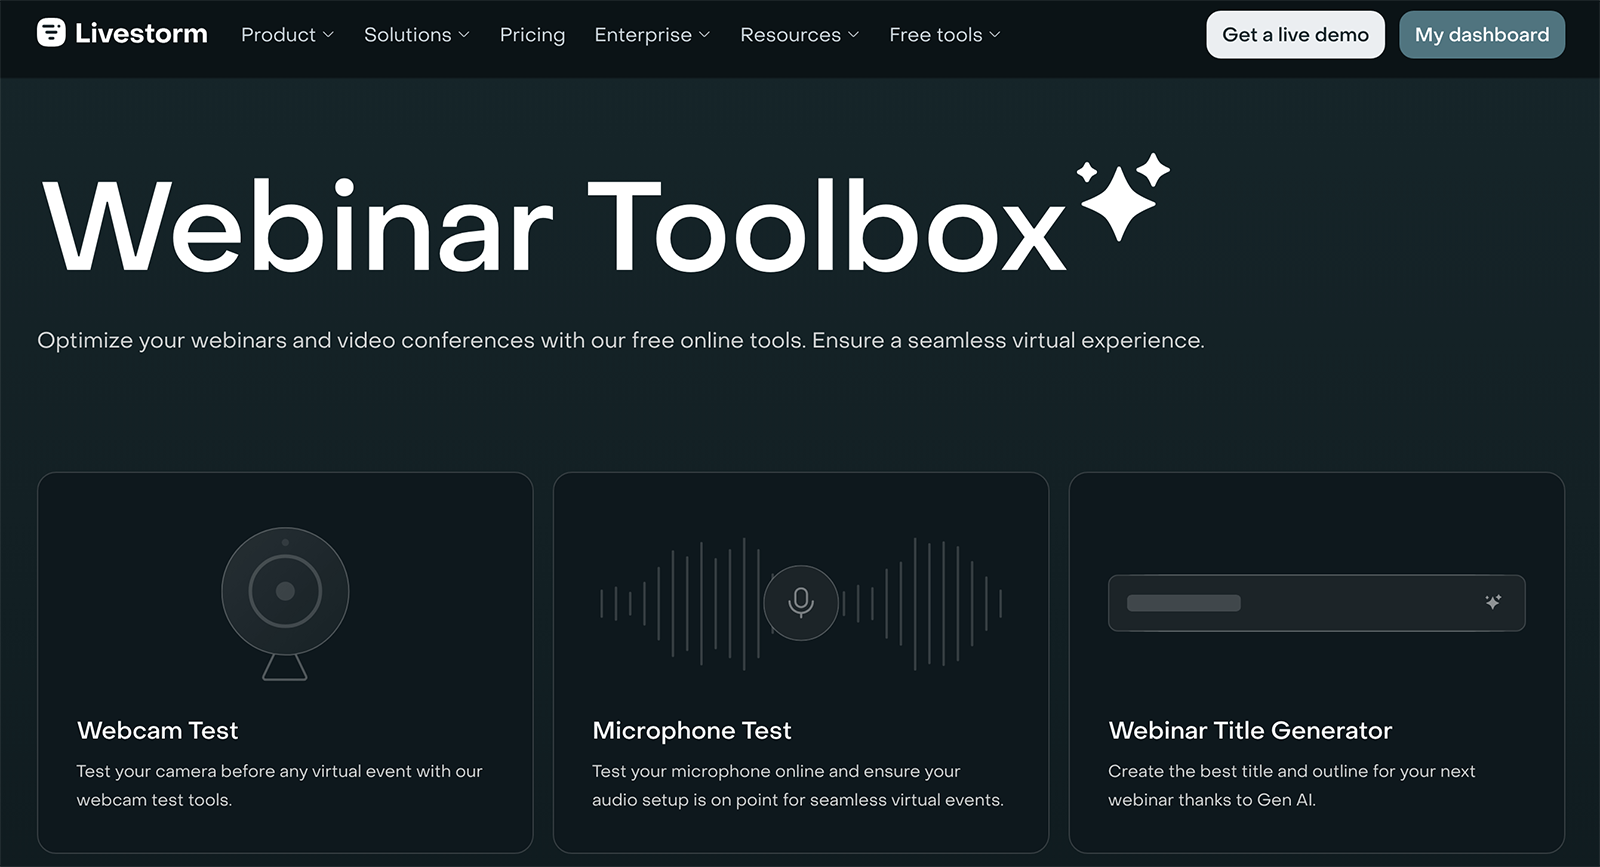Expand the Resources dropdown chevron
The width and height of the screenshot is (1600, 867).
point(853,35)
